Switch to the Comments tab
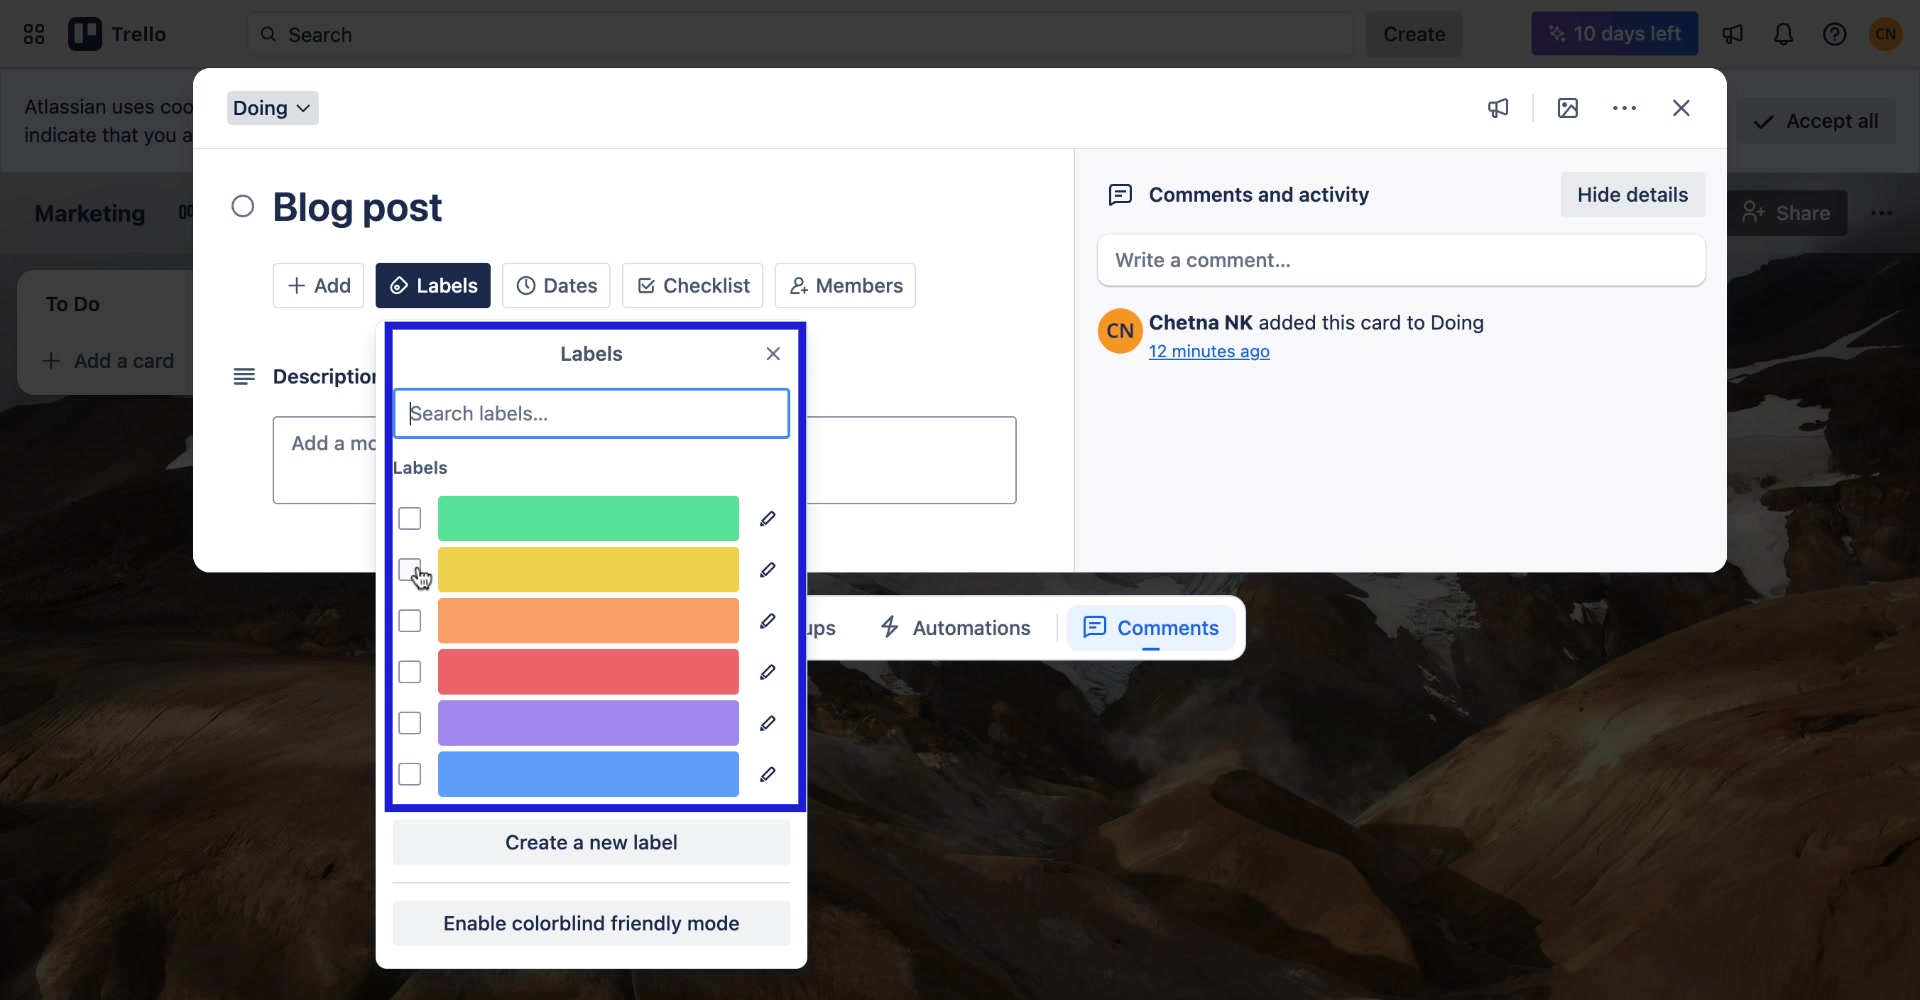This screenshot has height=1000, width=1920. click(1151, 627)
